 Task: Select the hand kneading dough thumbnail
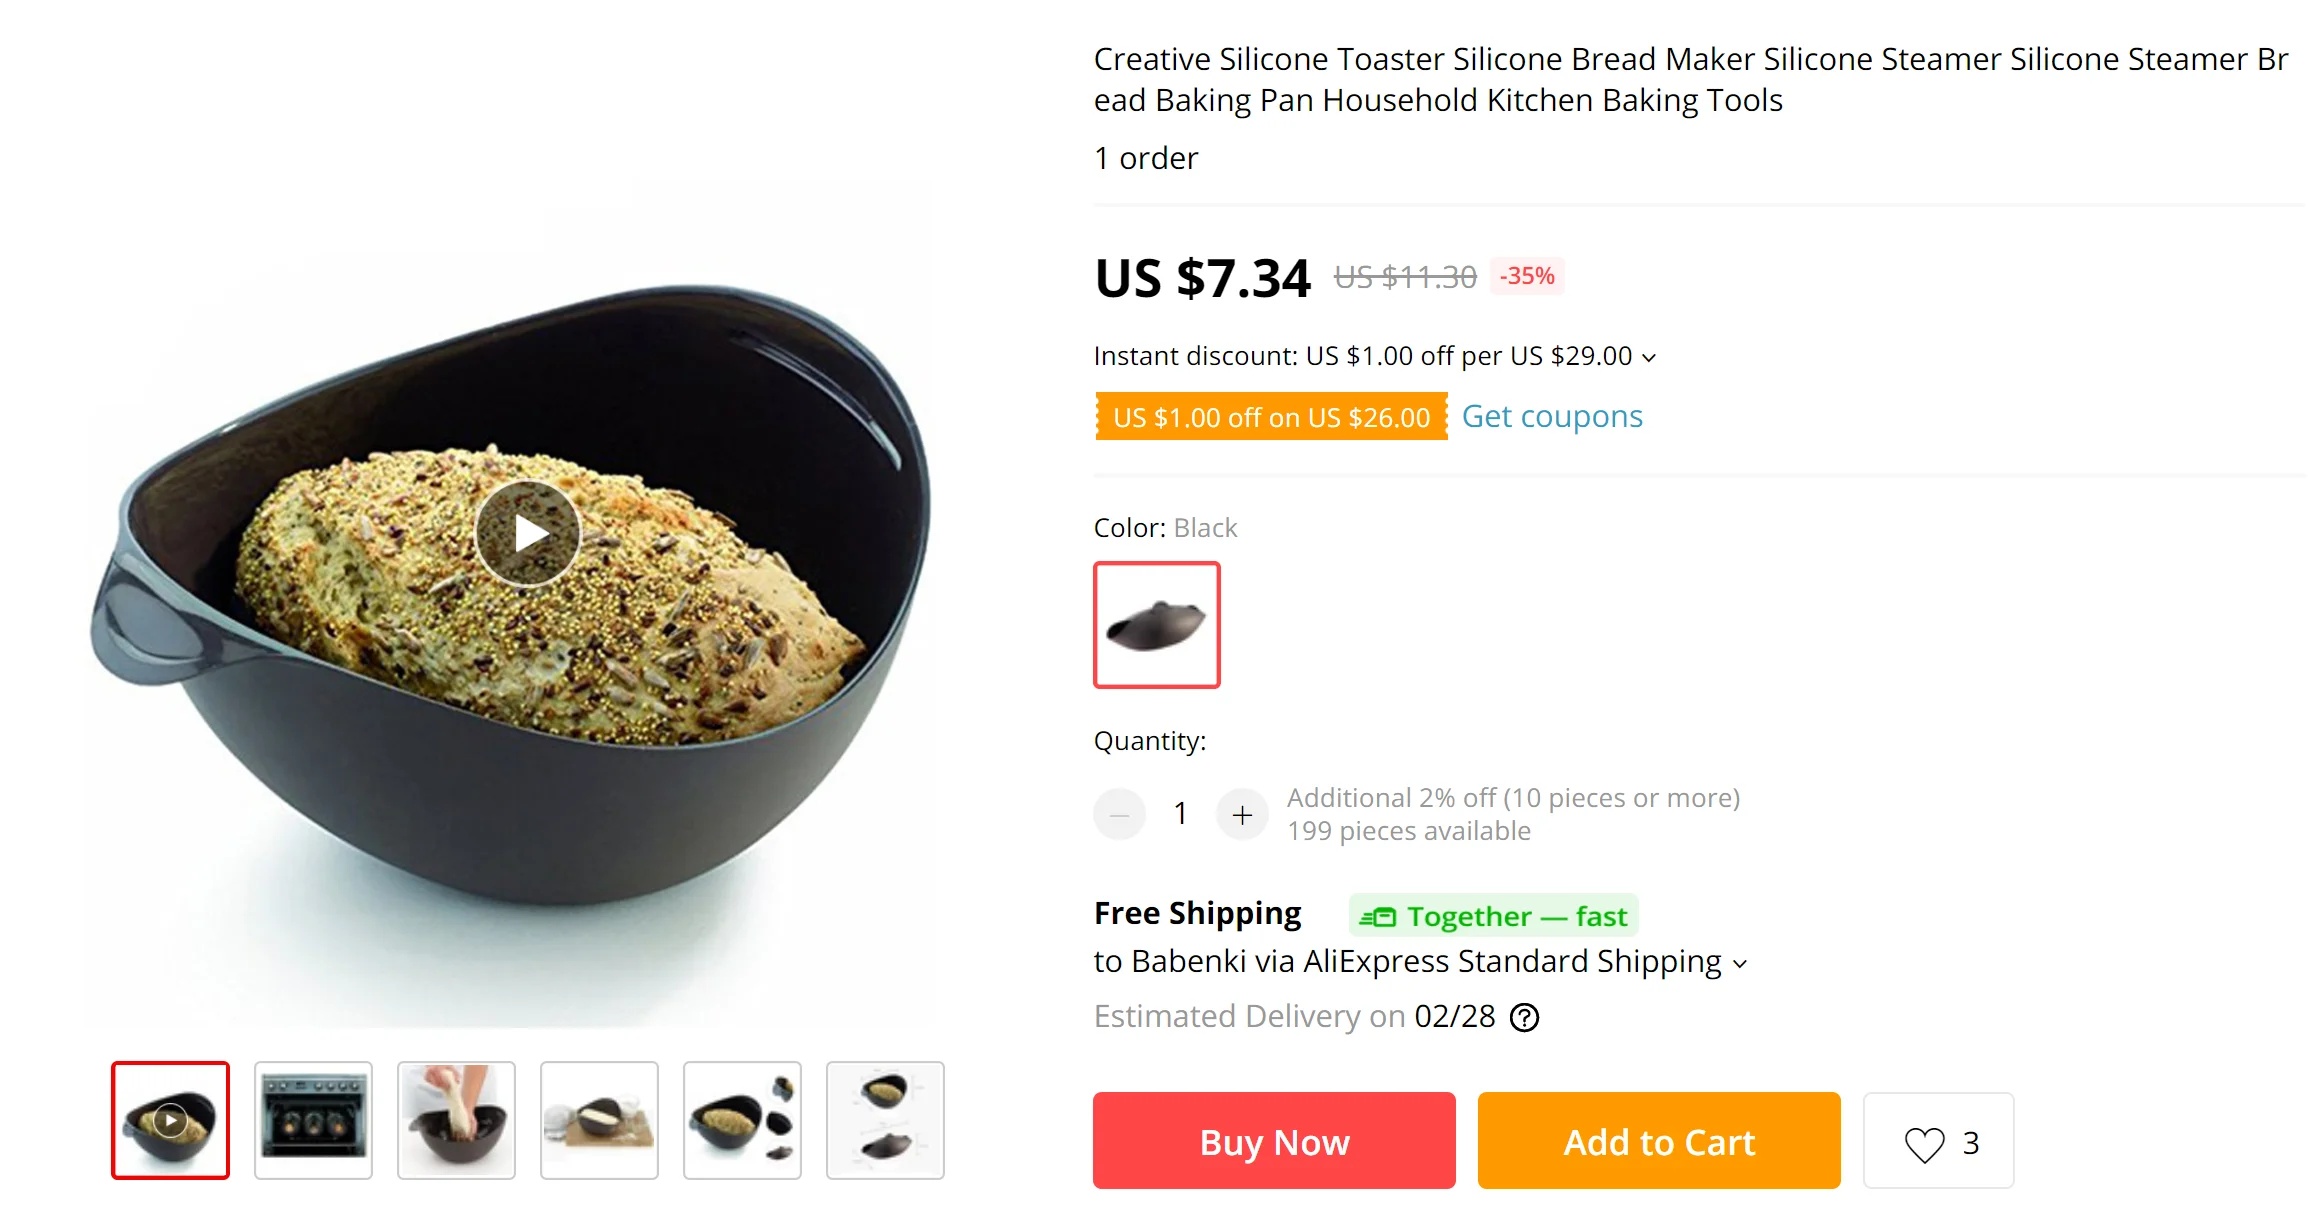pyautogui.click(x=456, y=1120)
